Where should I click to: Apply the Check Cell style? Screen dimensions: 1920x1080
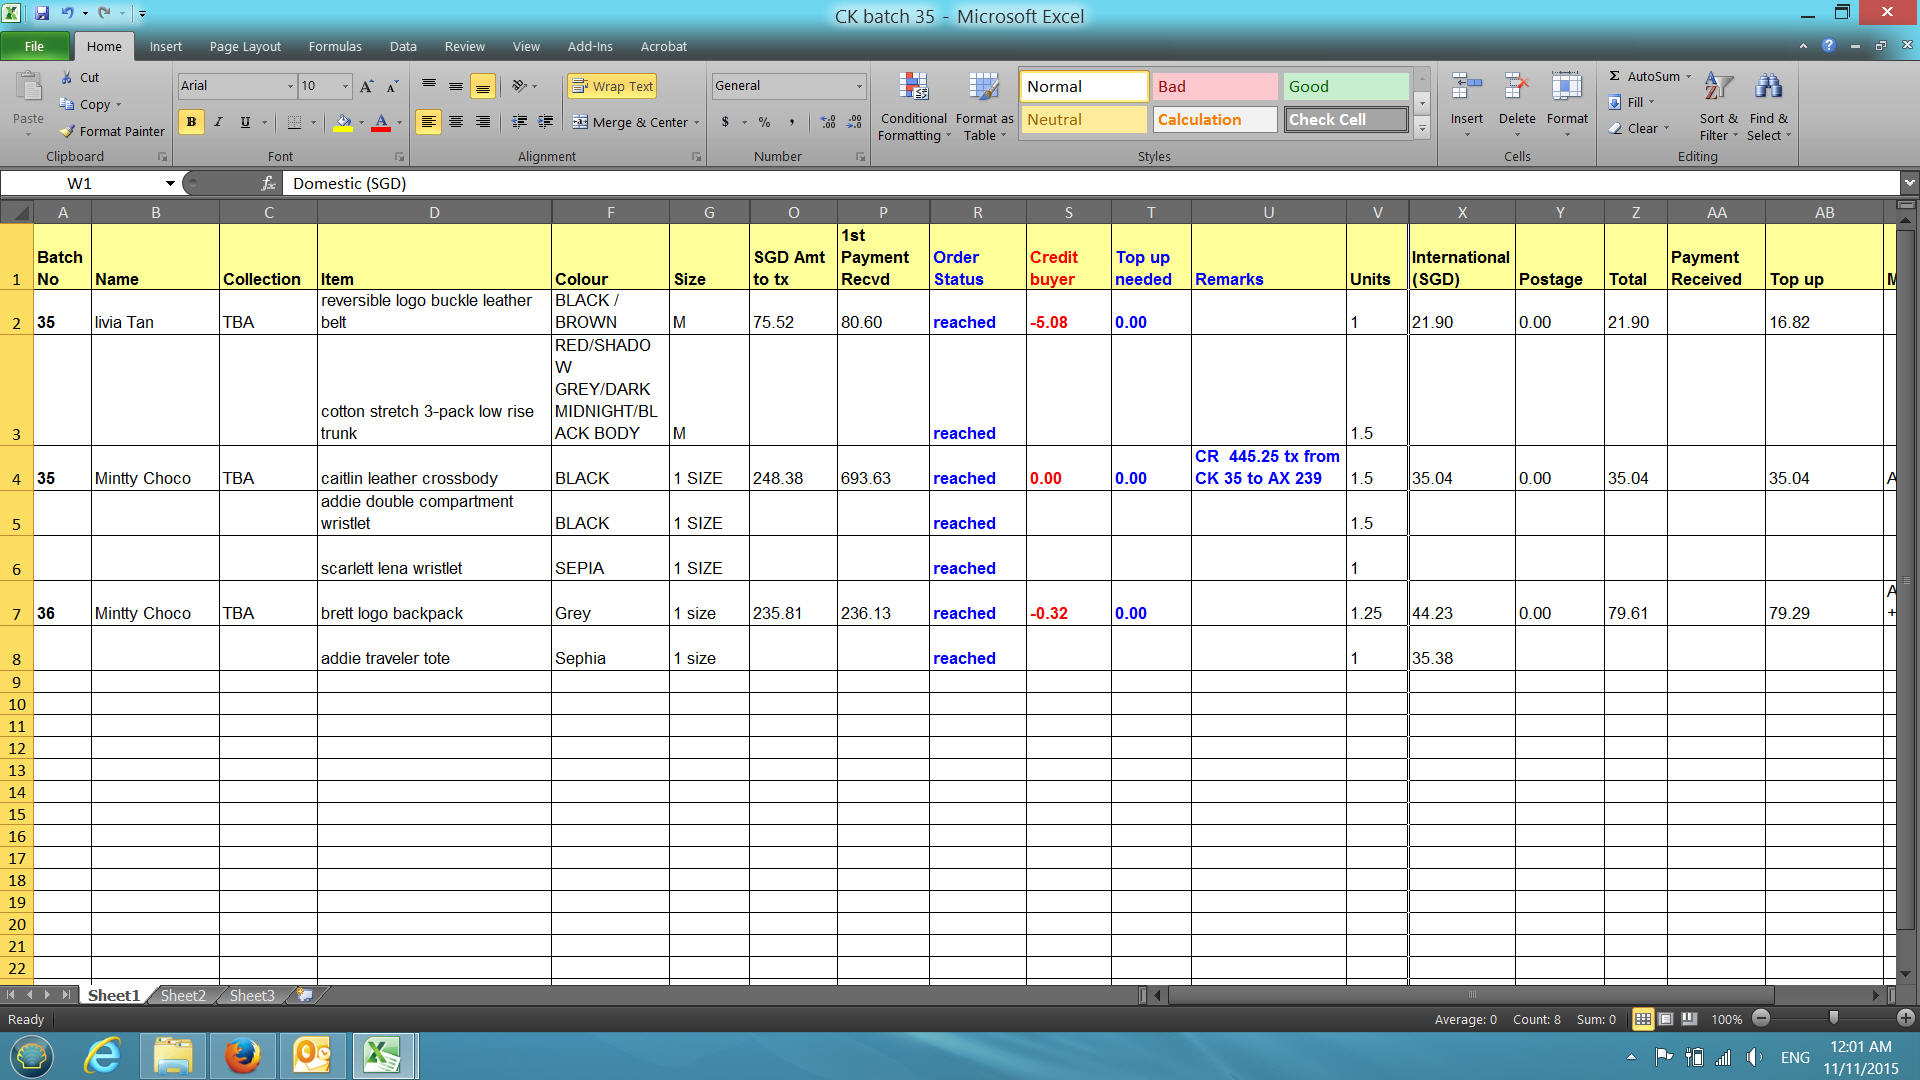[1346, 119]
